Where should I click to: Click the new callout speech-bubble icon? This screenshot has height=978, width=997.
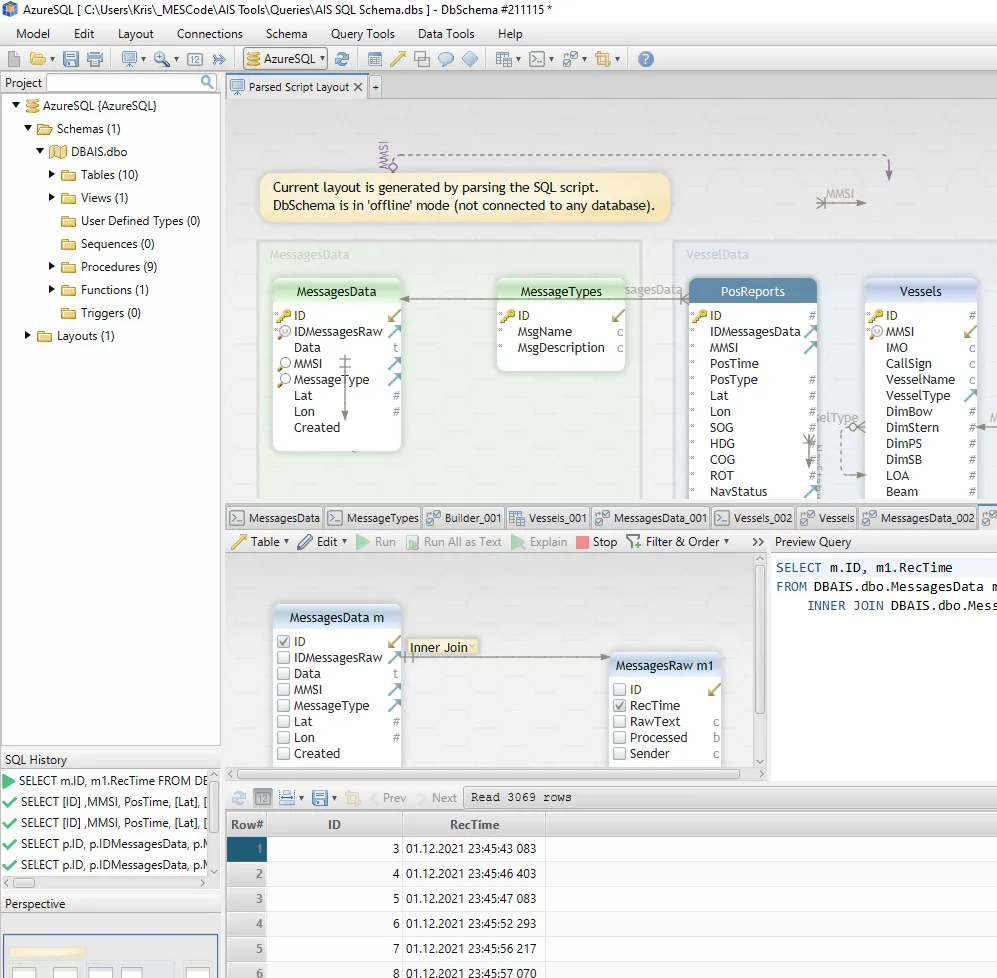446,59
